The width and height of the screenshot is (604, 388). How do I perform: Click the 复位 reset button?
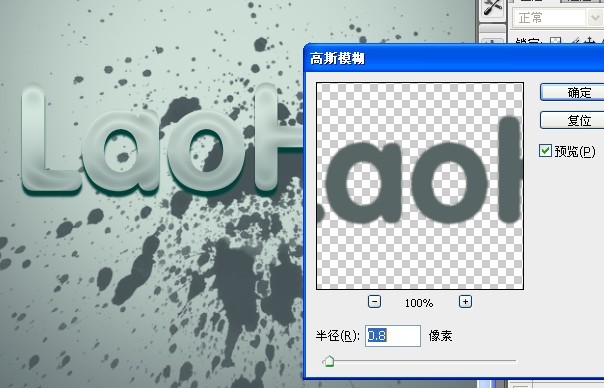[572, 120]
